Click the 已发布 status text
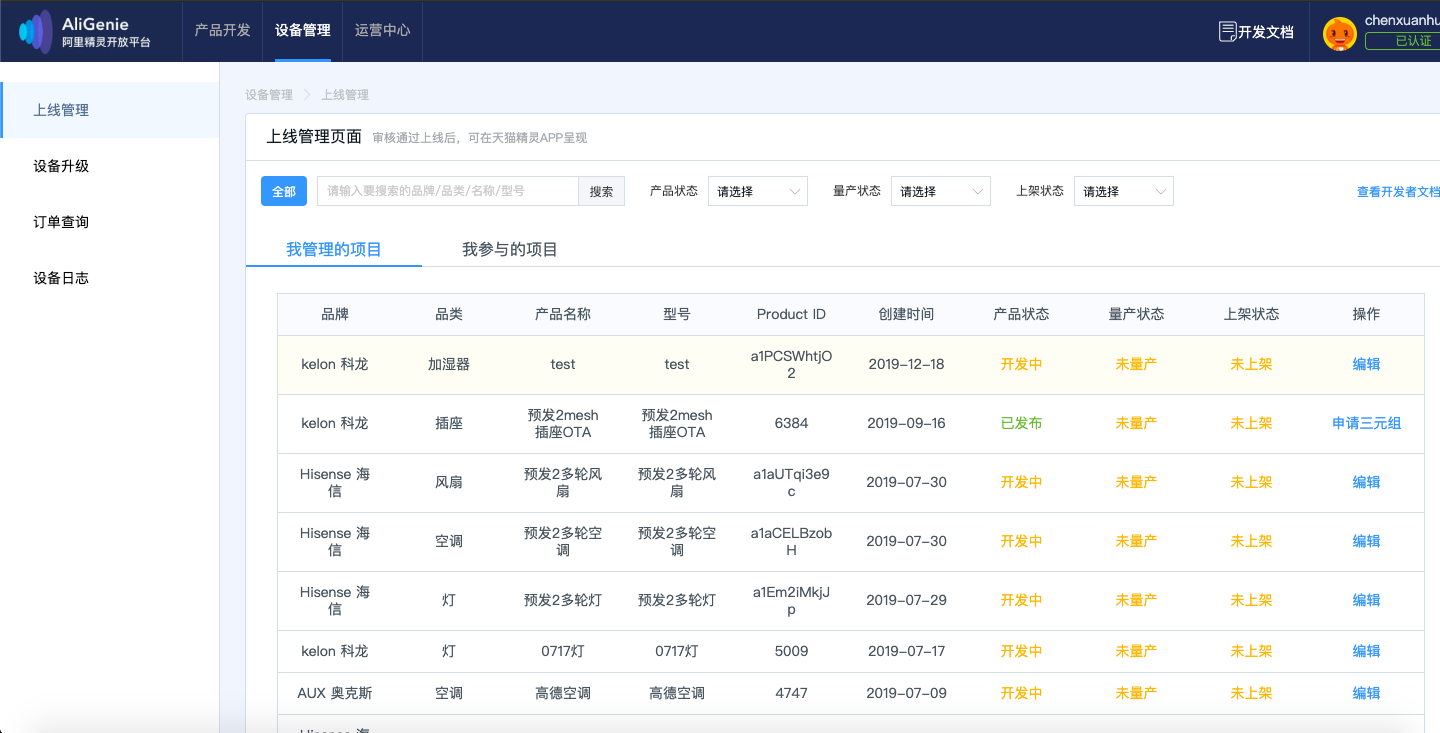The image size is (1440, 733). point(1021,423)
